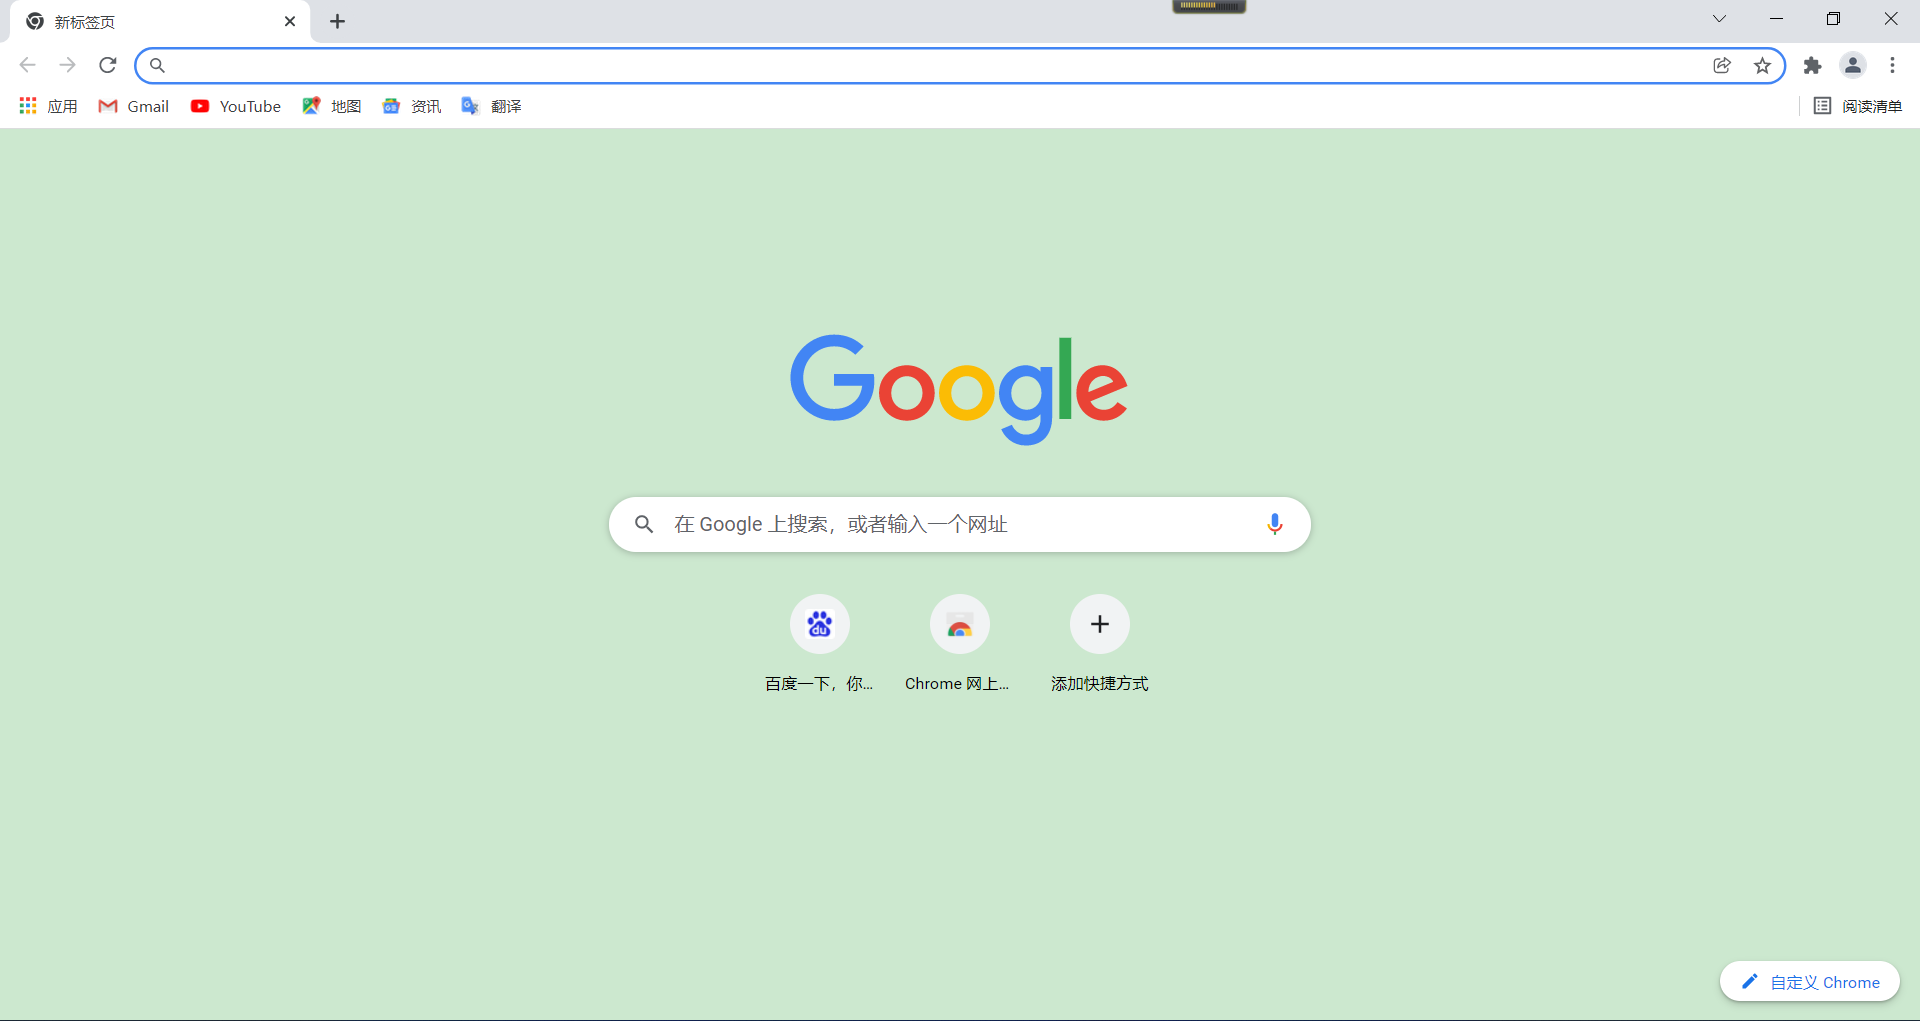Open the share this page icon
This screenshot has width=1920, height=1021.
point(1722,65)
